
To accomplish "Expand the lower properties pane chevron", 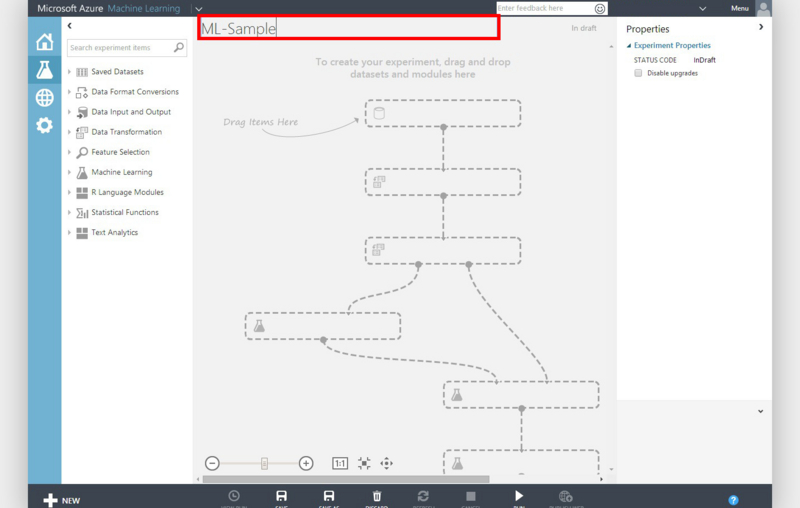I will [x=760, y=411].
